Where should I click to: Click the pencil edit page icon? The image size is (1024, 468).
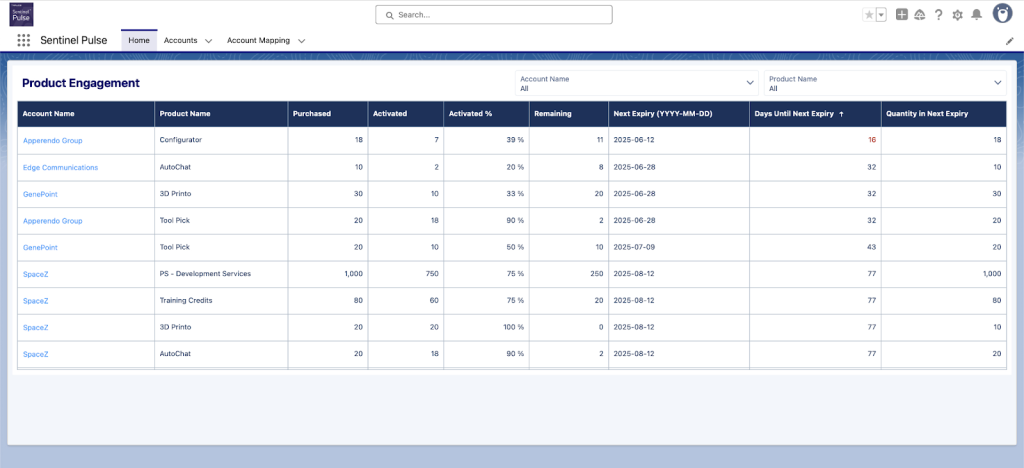pos(1009,41)
